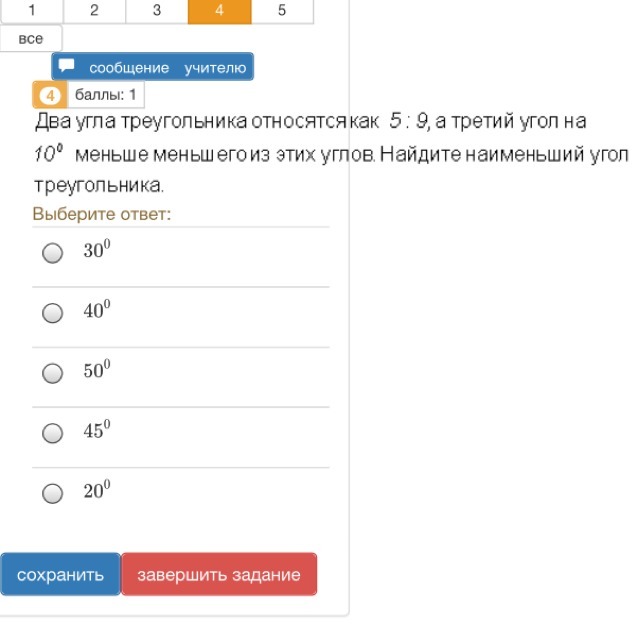
Task: Mark 45° as the answer
Action: tap(52, 433)
